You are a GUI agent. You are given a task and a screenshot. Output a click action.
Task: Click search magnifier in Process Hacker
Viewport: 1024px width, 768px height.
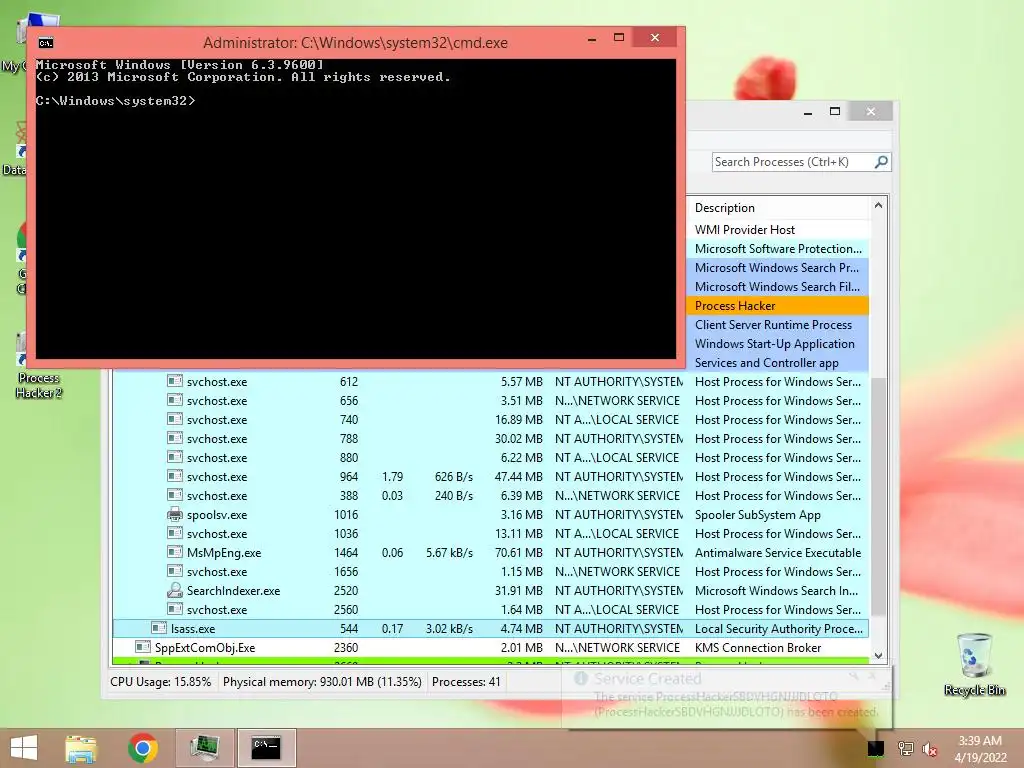tap(881, 161)
